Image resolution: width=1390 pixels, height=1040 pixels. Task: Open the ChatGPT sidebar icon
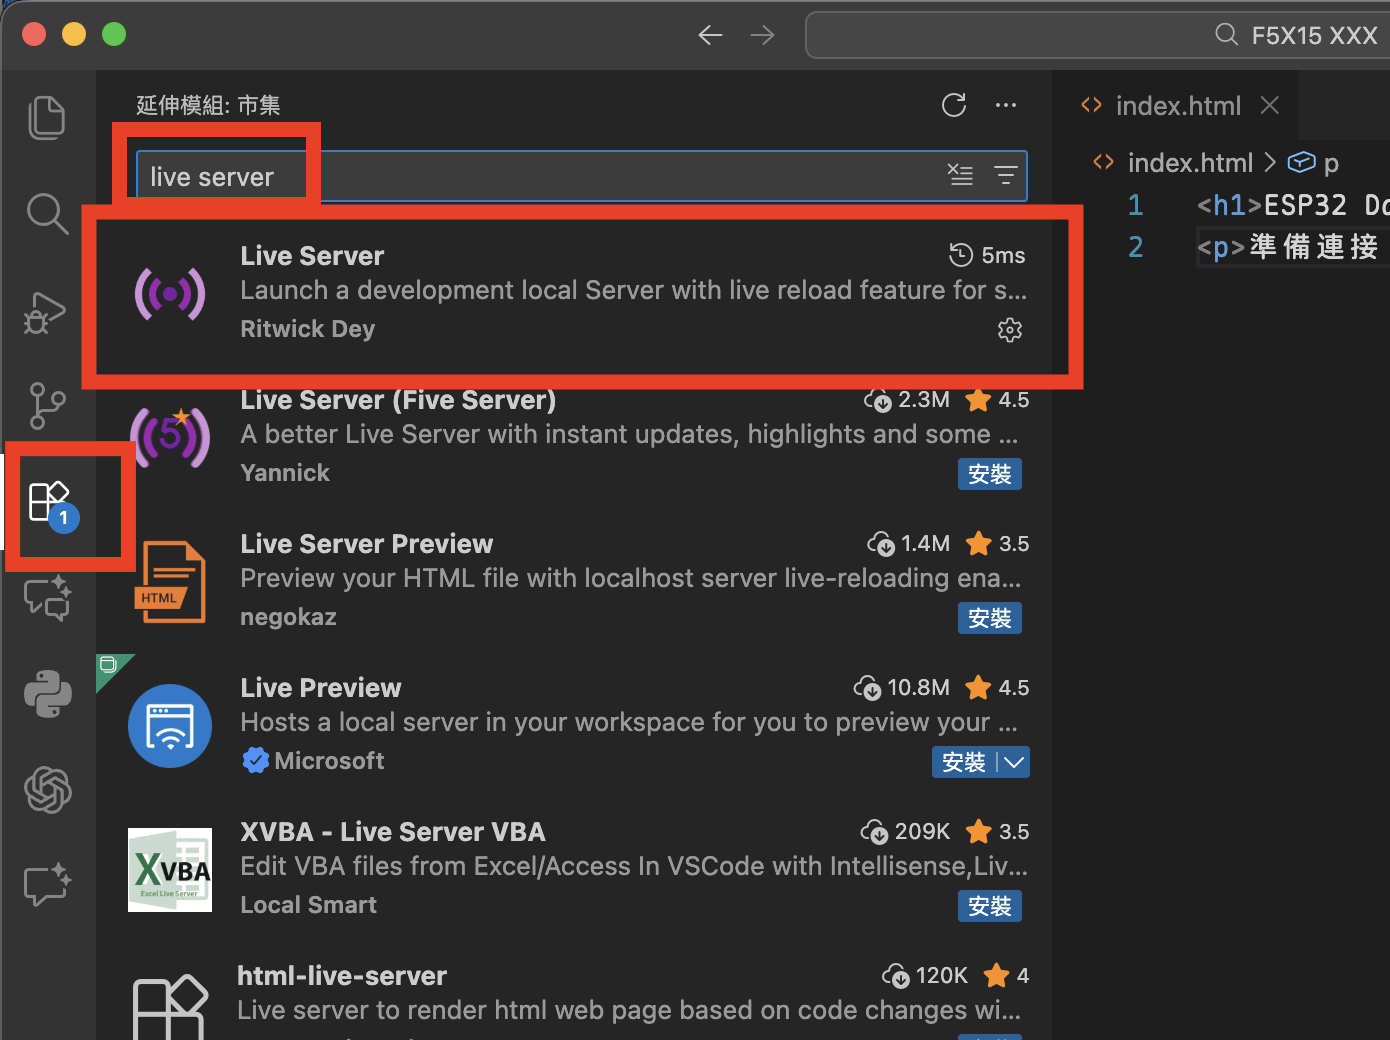coord(48,790)
